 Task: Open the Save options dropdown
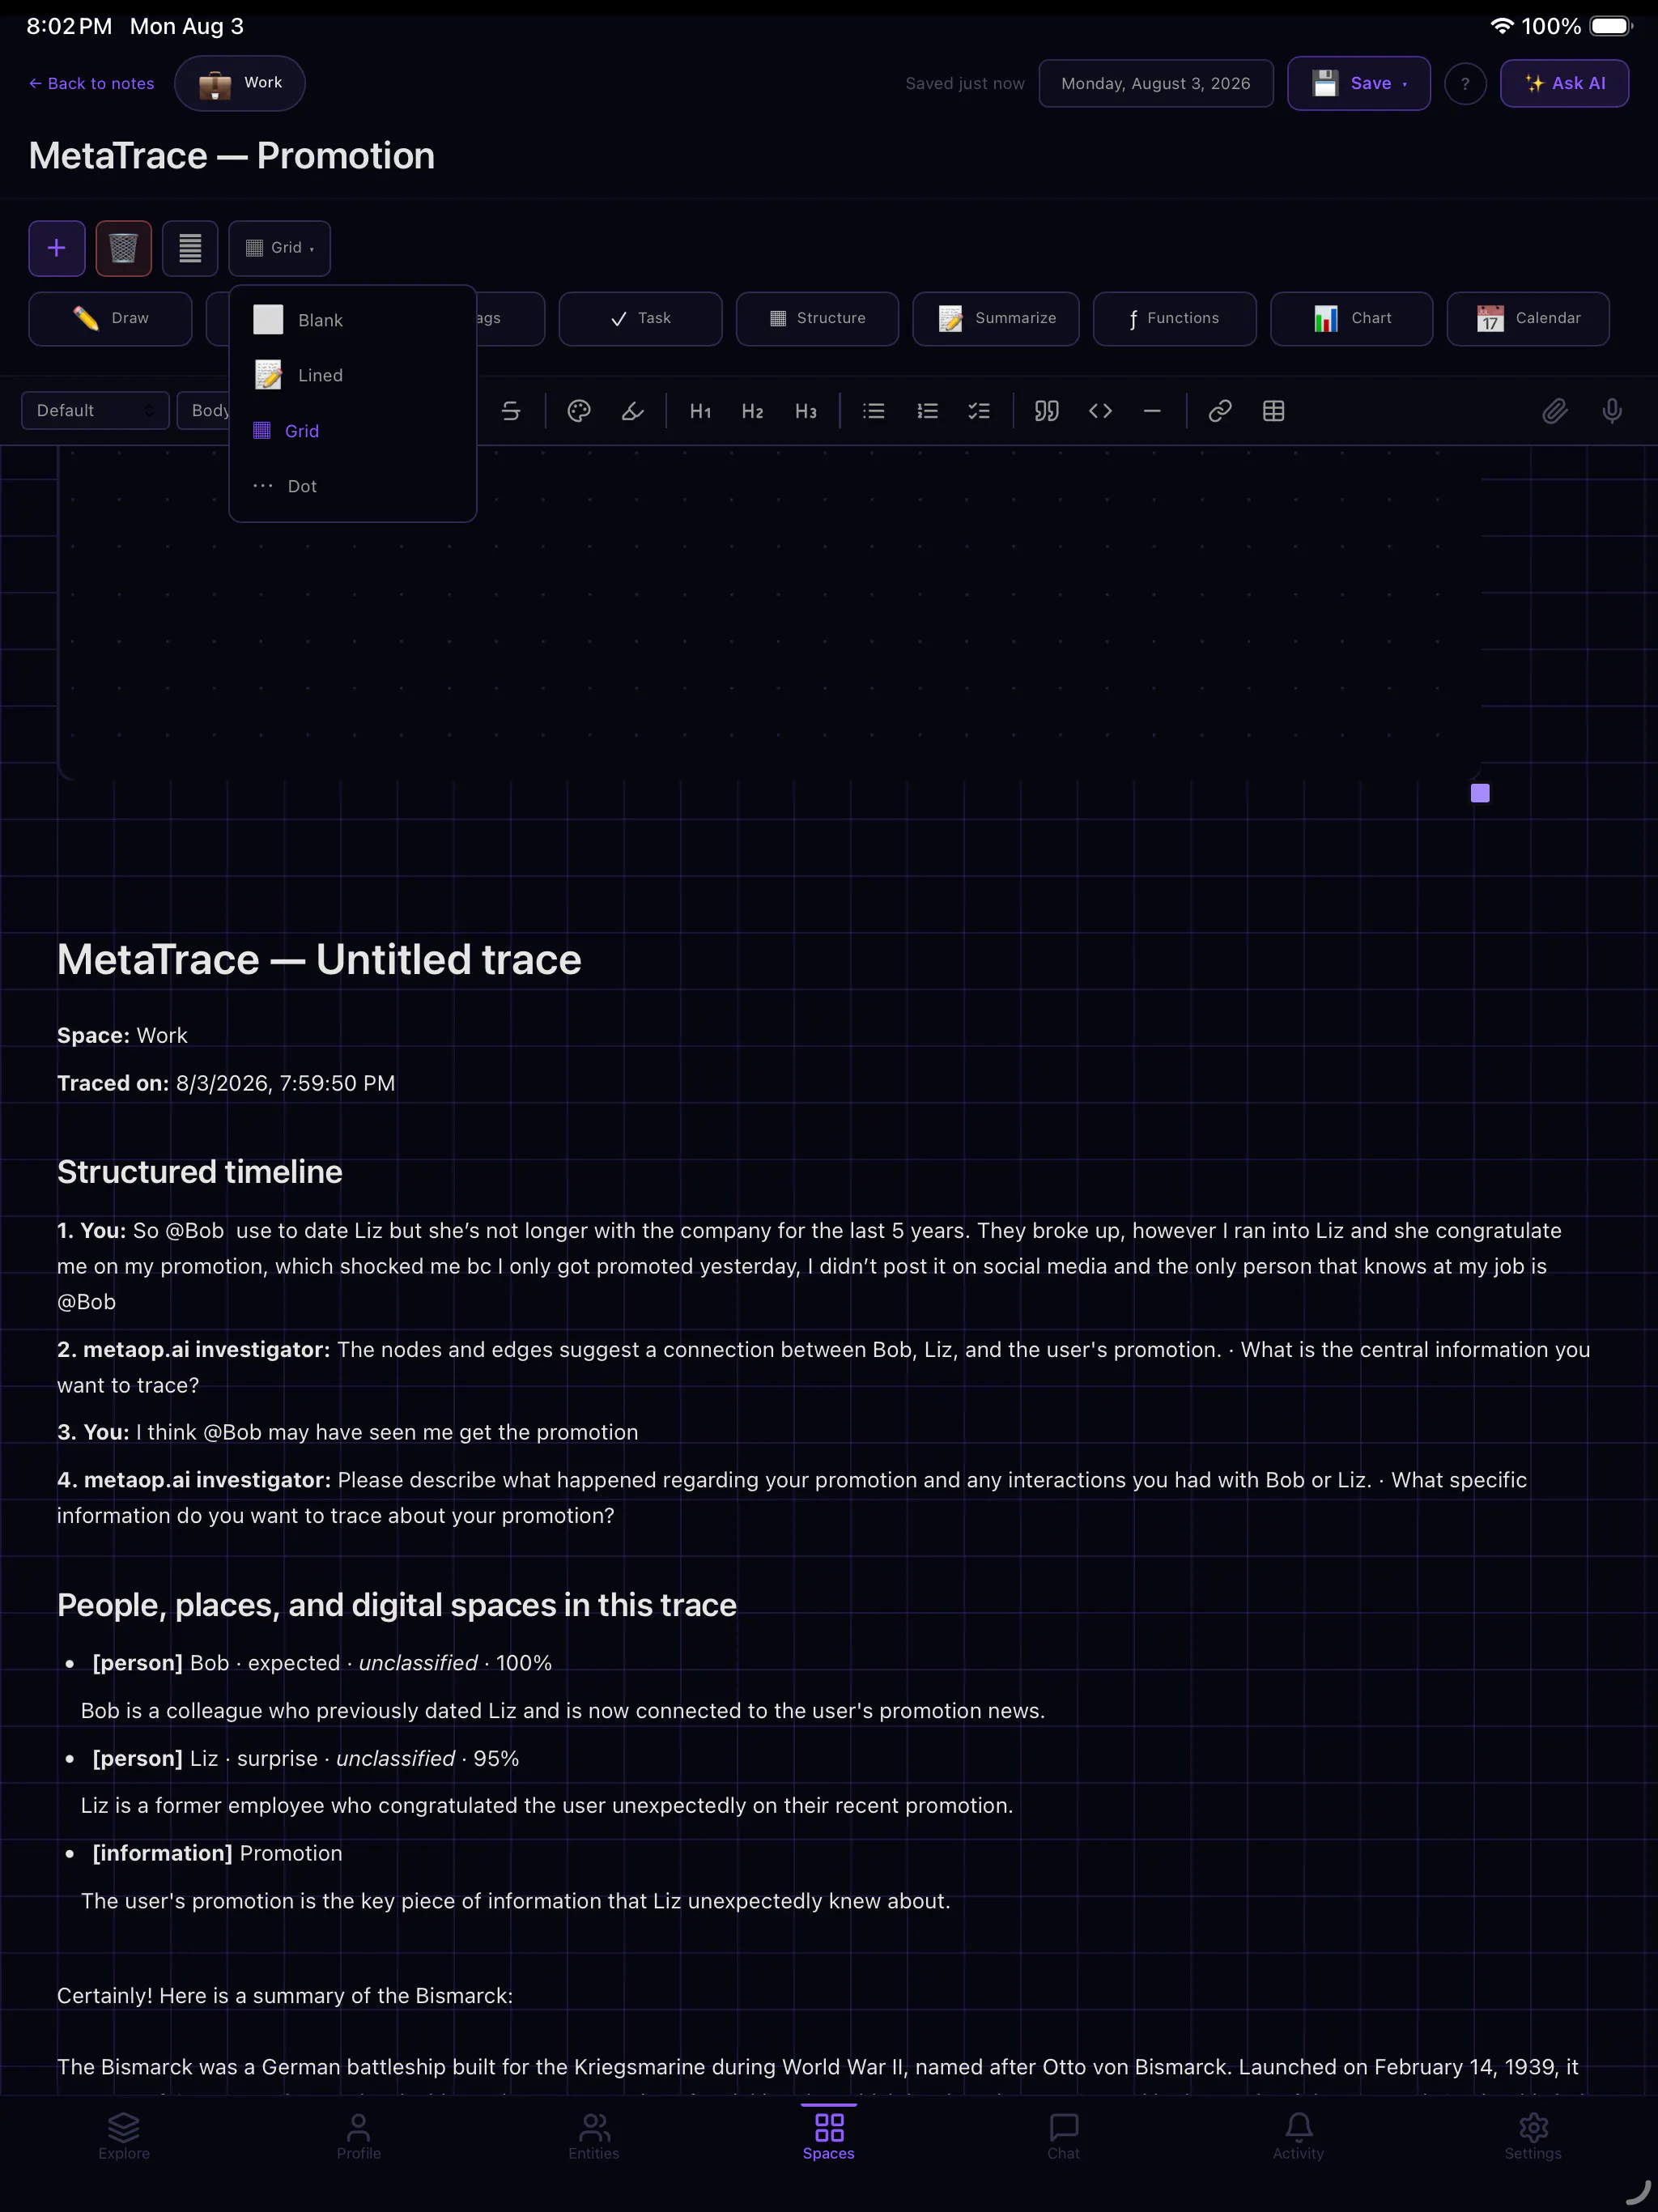tap(1358, 84)
